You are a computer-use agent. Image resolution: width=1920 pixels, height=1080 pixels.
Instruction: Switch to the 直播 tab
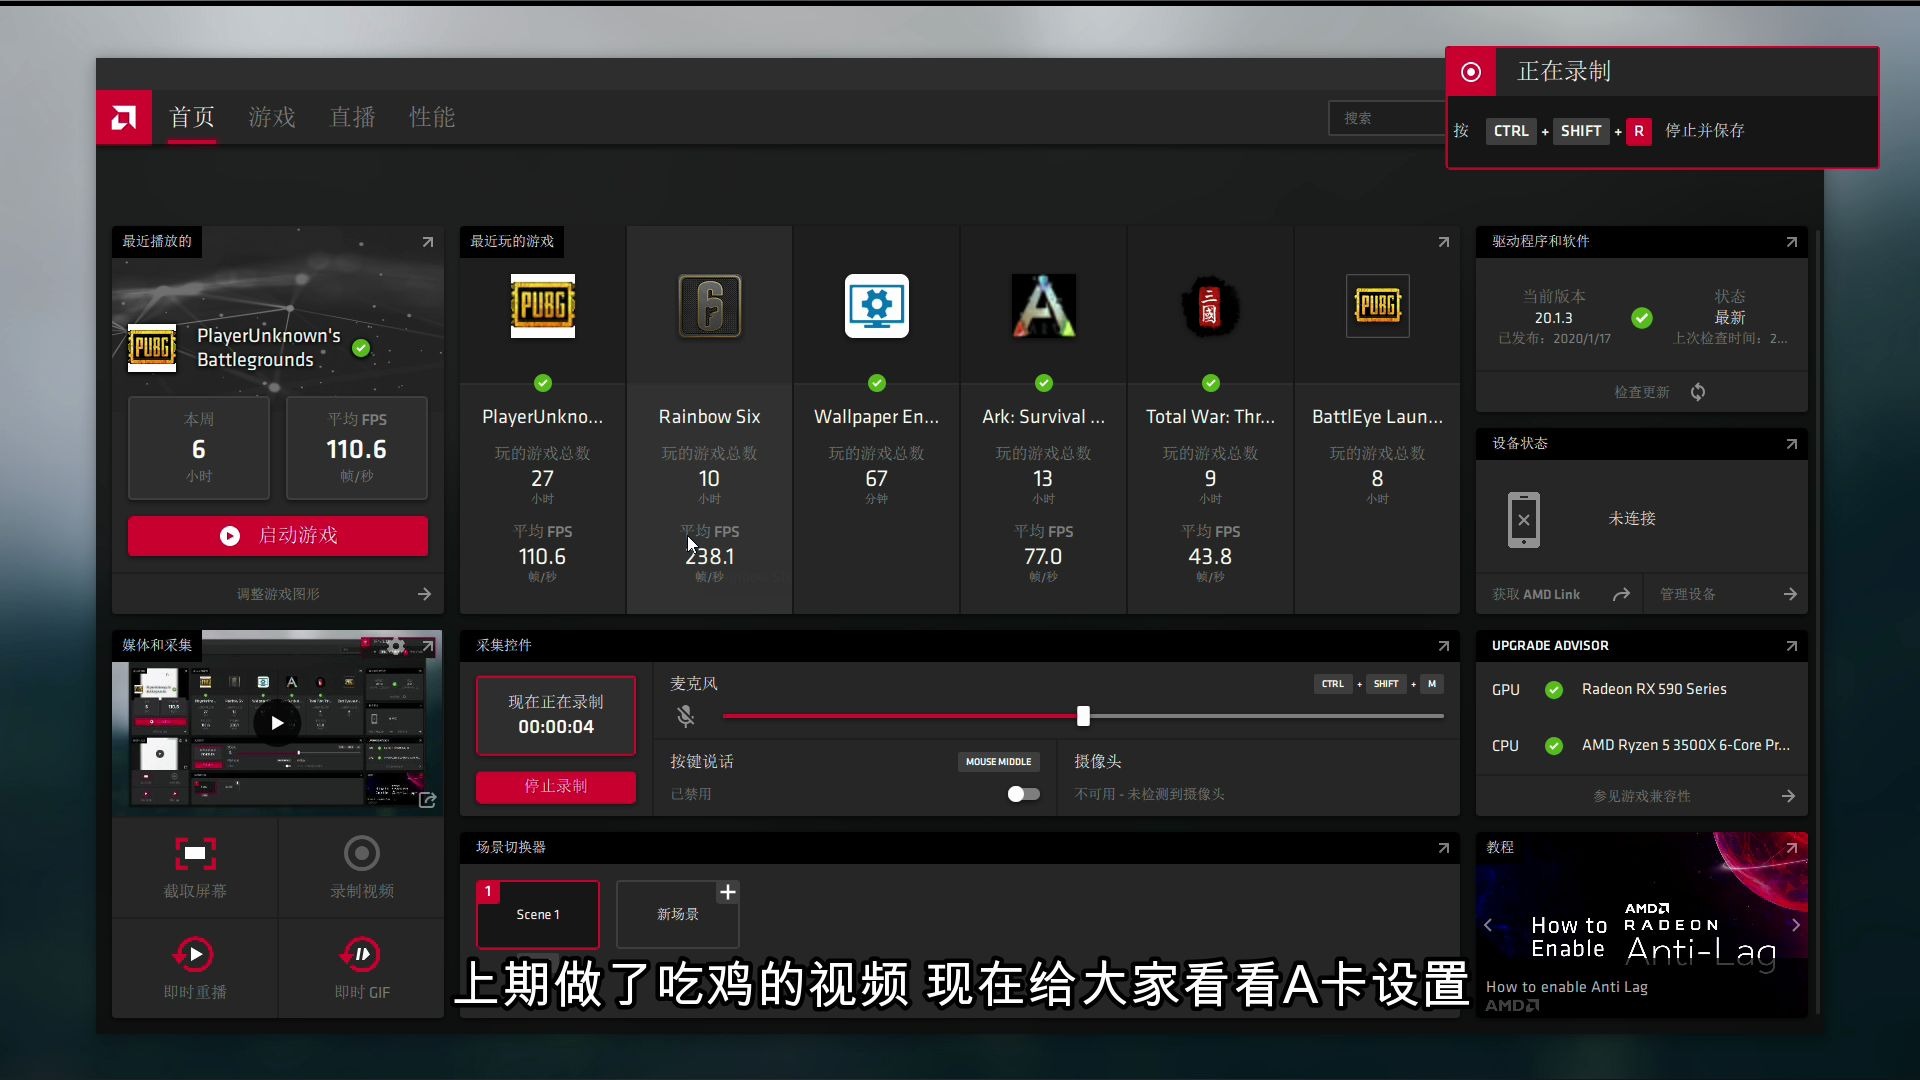(353, 118)
